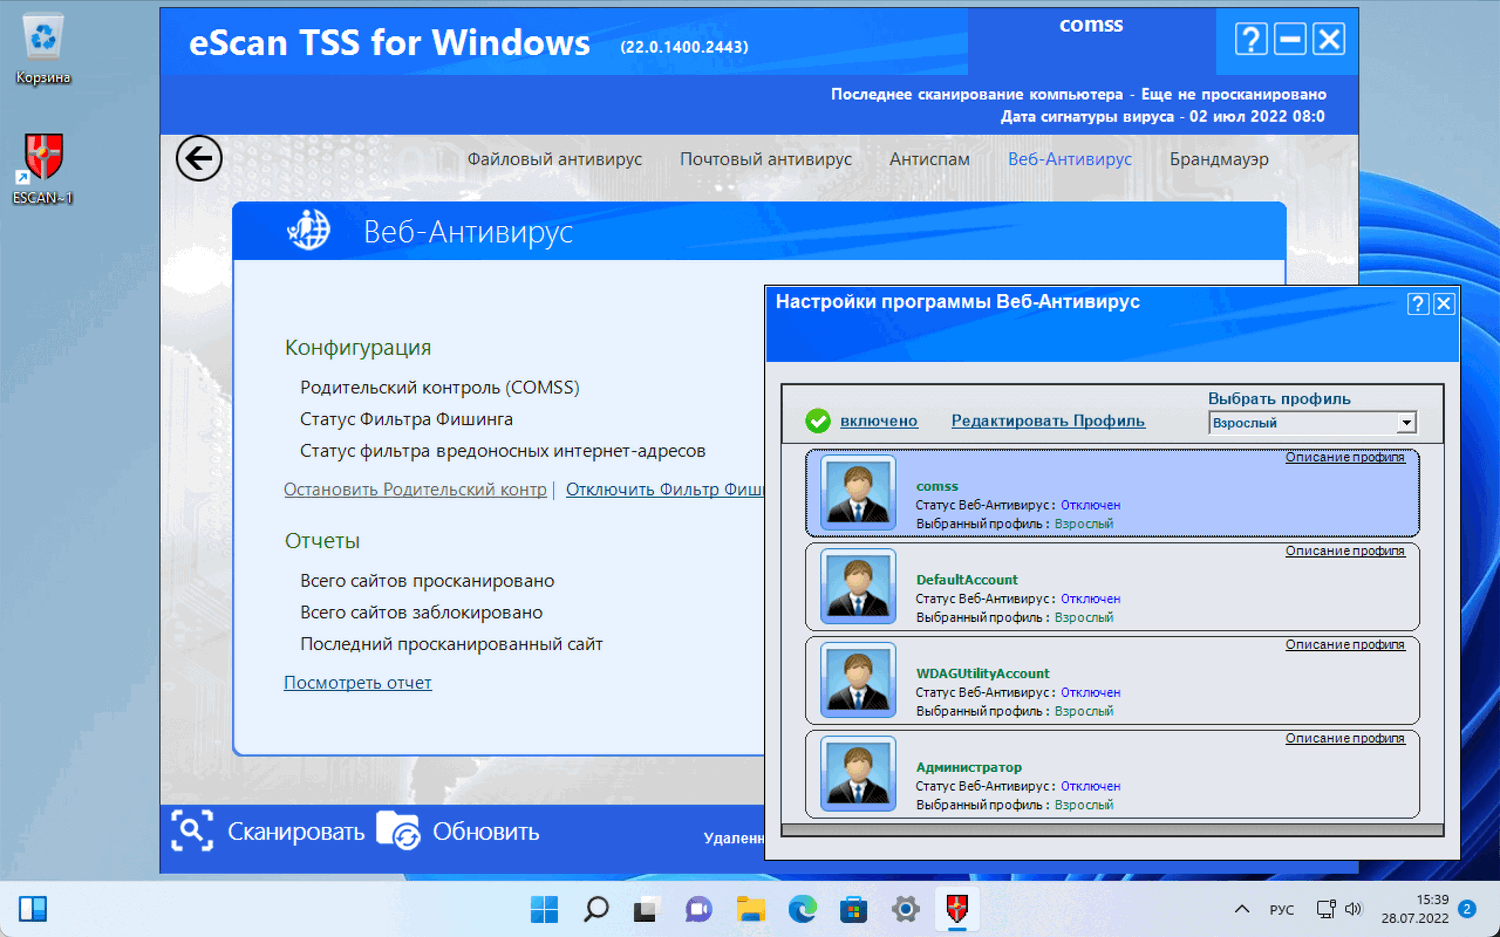
Task: Click the eScan shield taskbar icon
Action: pos(957,909)
